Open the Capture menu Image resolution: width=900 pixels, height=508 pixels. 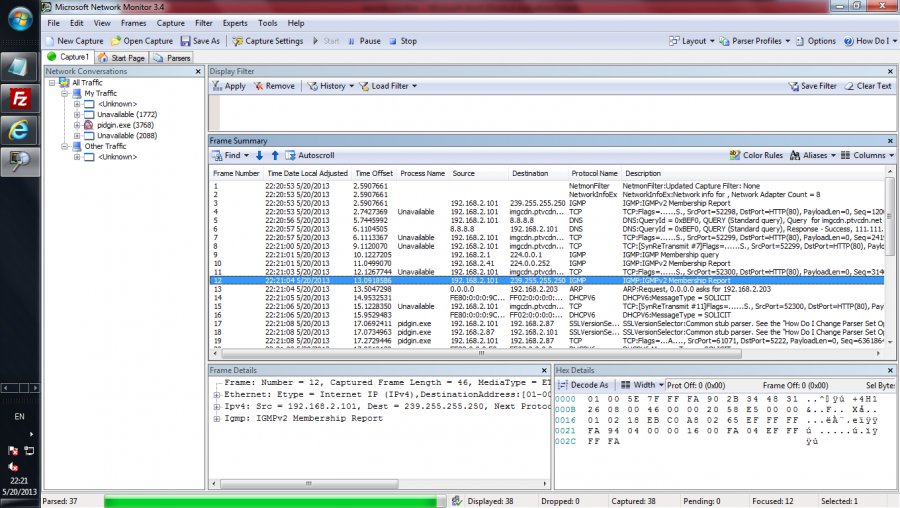170,23
